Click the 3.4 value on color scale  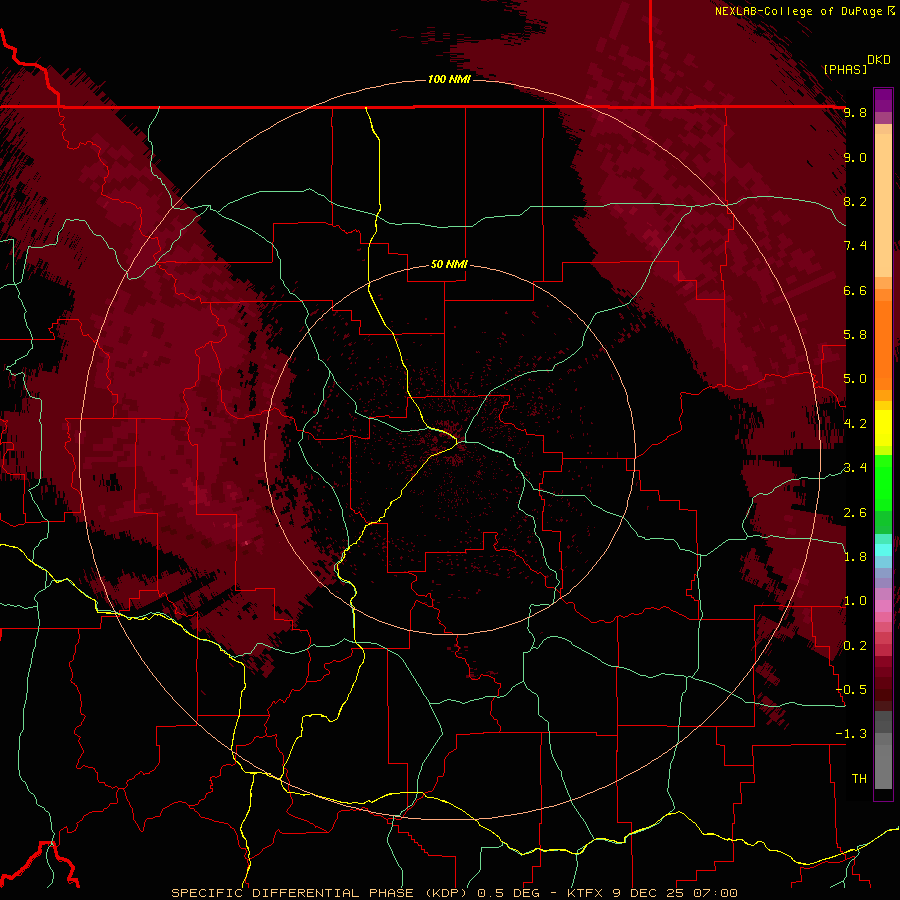(855, 468)
